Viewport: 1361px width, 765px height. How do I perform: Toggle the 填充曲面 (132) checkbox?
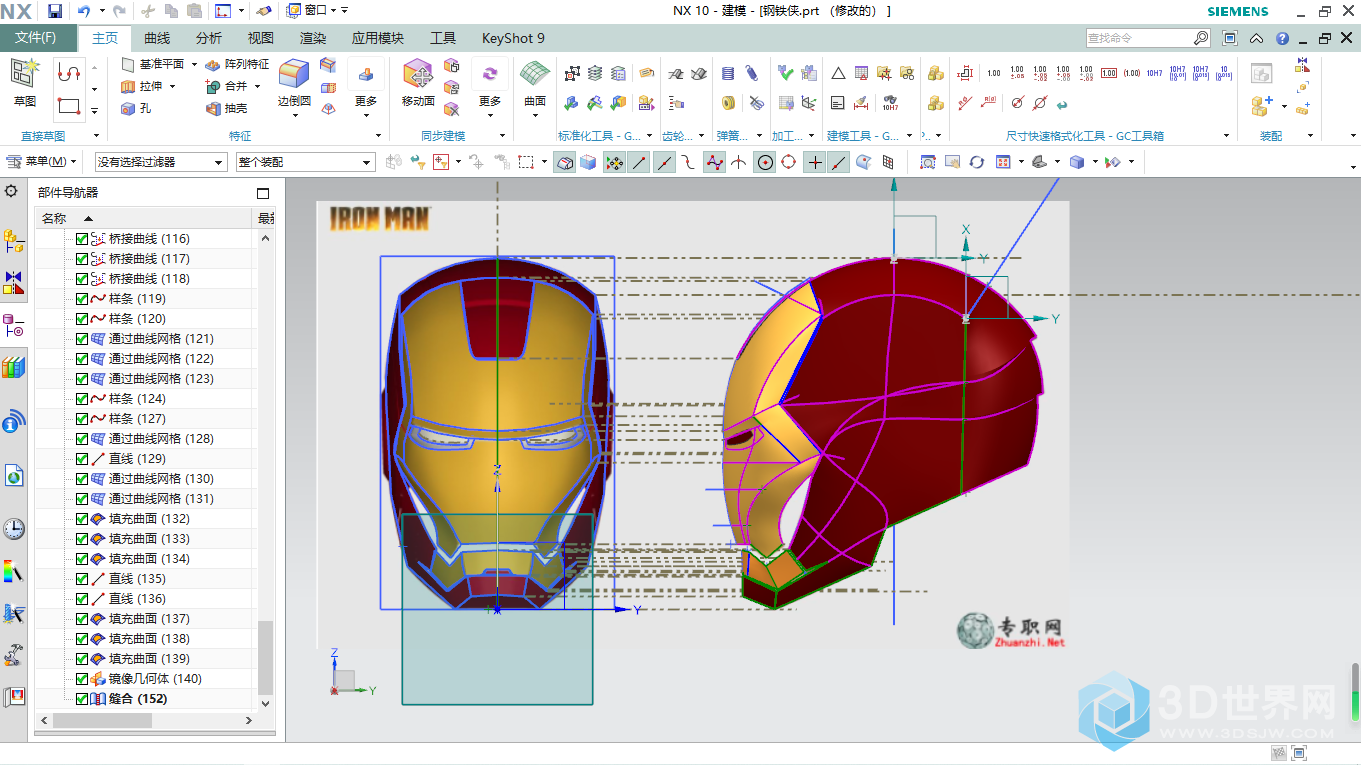pyautogui.click(x=82, y=519)
